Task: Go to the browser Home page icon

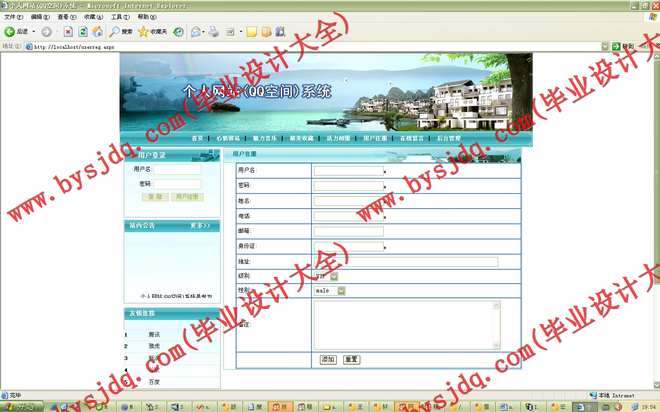Action: (x=98, y=31)
